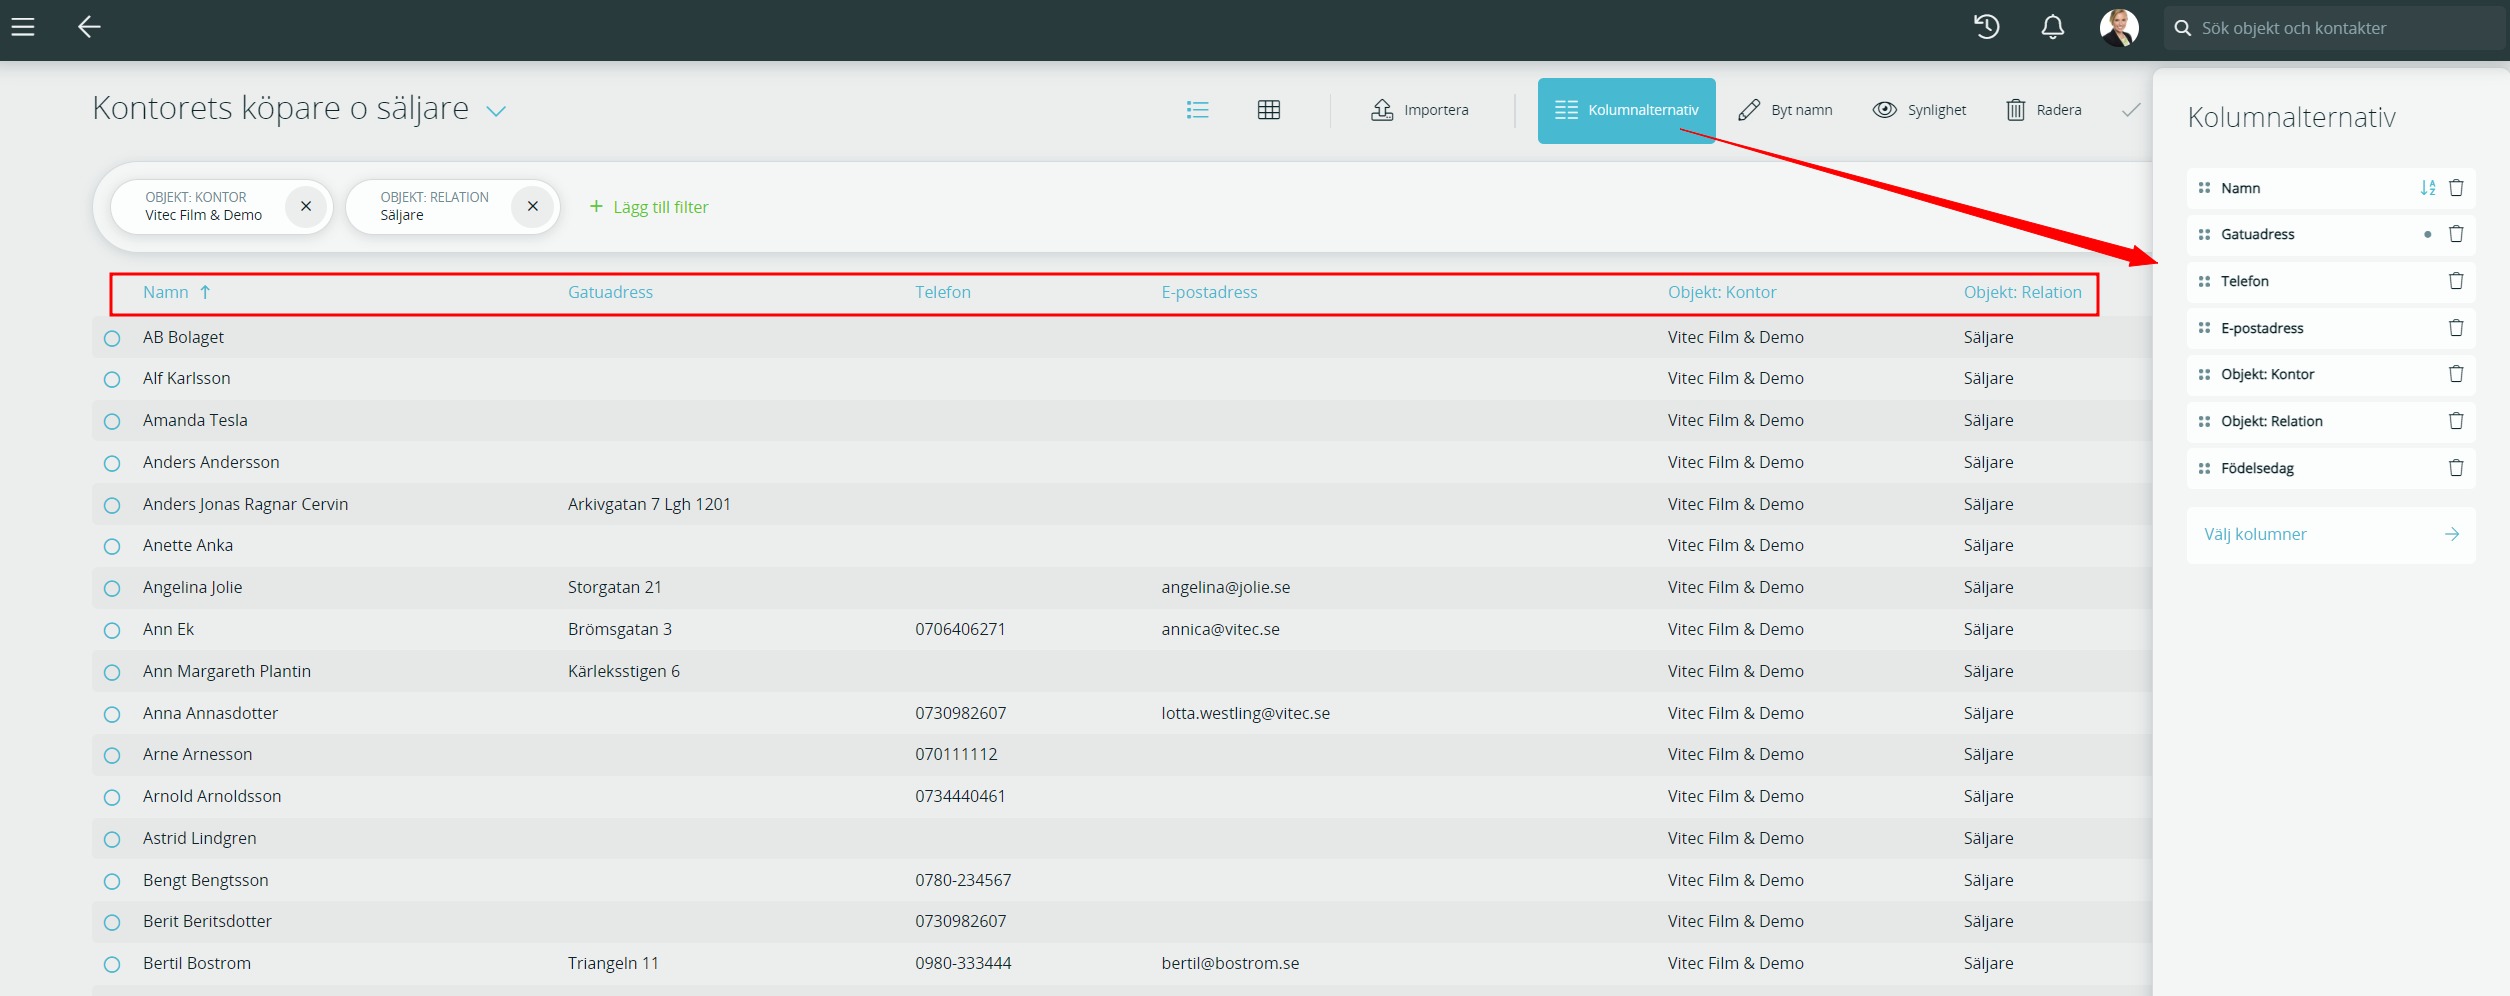Open the Anders Jonas Ragnar Cervin contact
The height and width of the screenshot is (996, 2510).
click(245, 504)
